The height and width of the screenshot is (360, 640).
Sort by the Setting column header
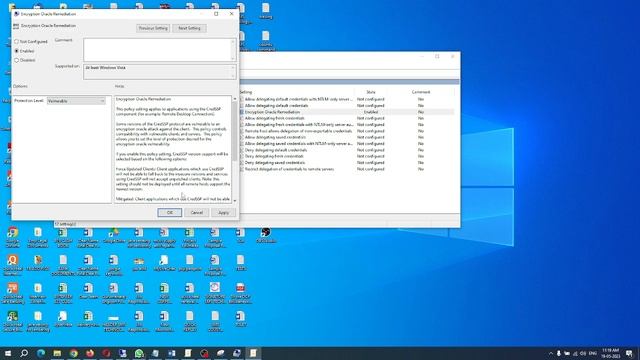(x=246, y=92)
